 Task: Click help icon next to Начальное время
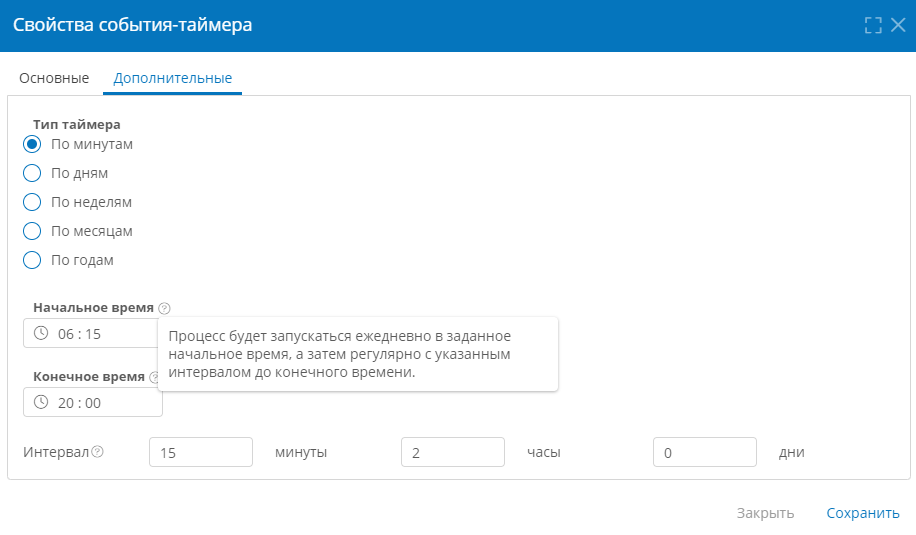(165, 308)
